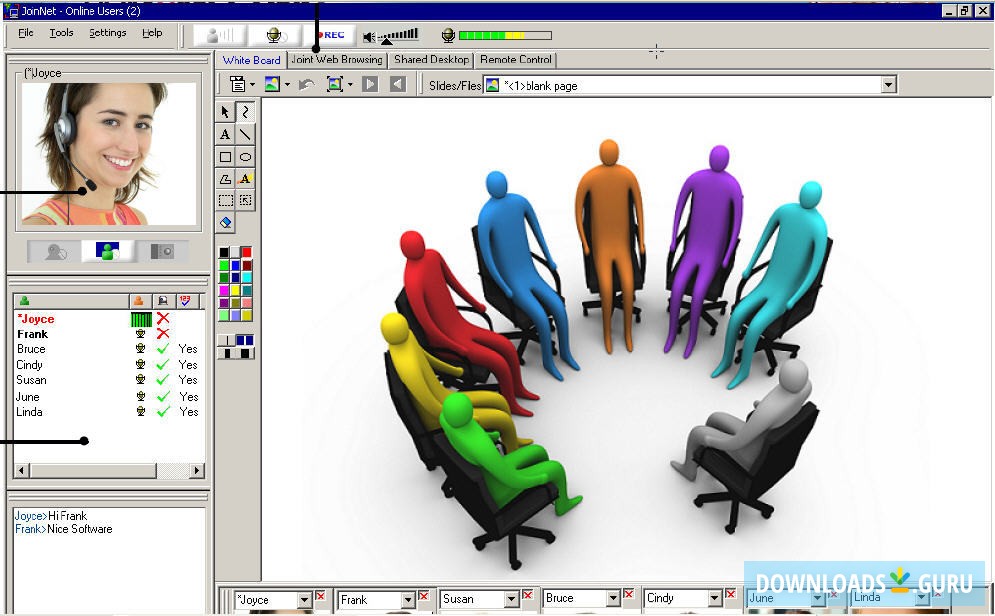
Task: Open the Settings menu
Action: click(107, 33)
